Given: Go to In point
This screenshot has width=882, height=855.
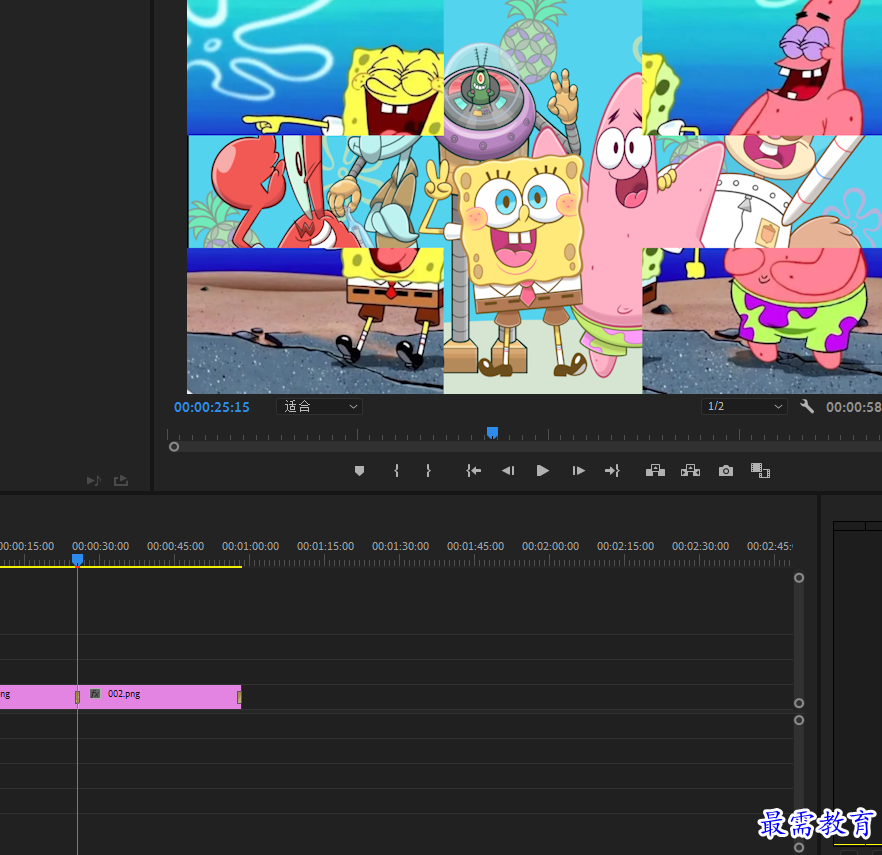Looking at the screenshot, I should [x=474, y=471].
